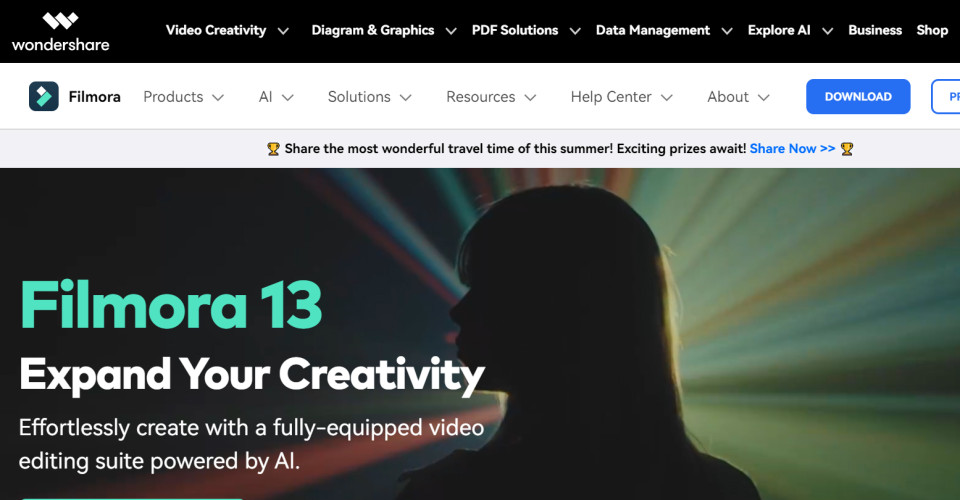The width and height of the screenshot is (960, 500).
Task: Open the About menu chevron
Action: [x=763, y=97]
